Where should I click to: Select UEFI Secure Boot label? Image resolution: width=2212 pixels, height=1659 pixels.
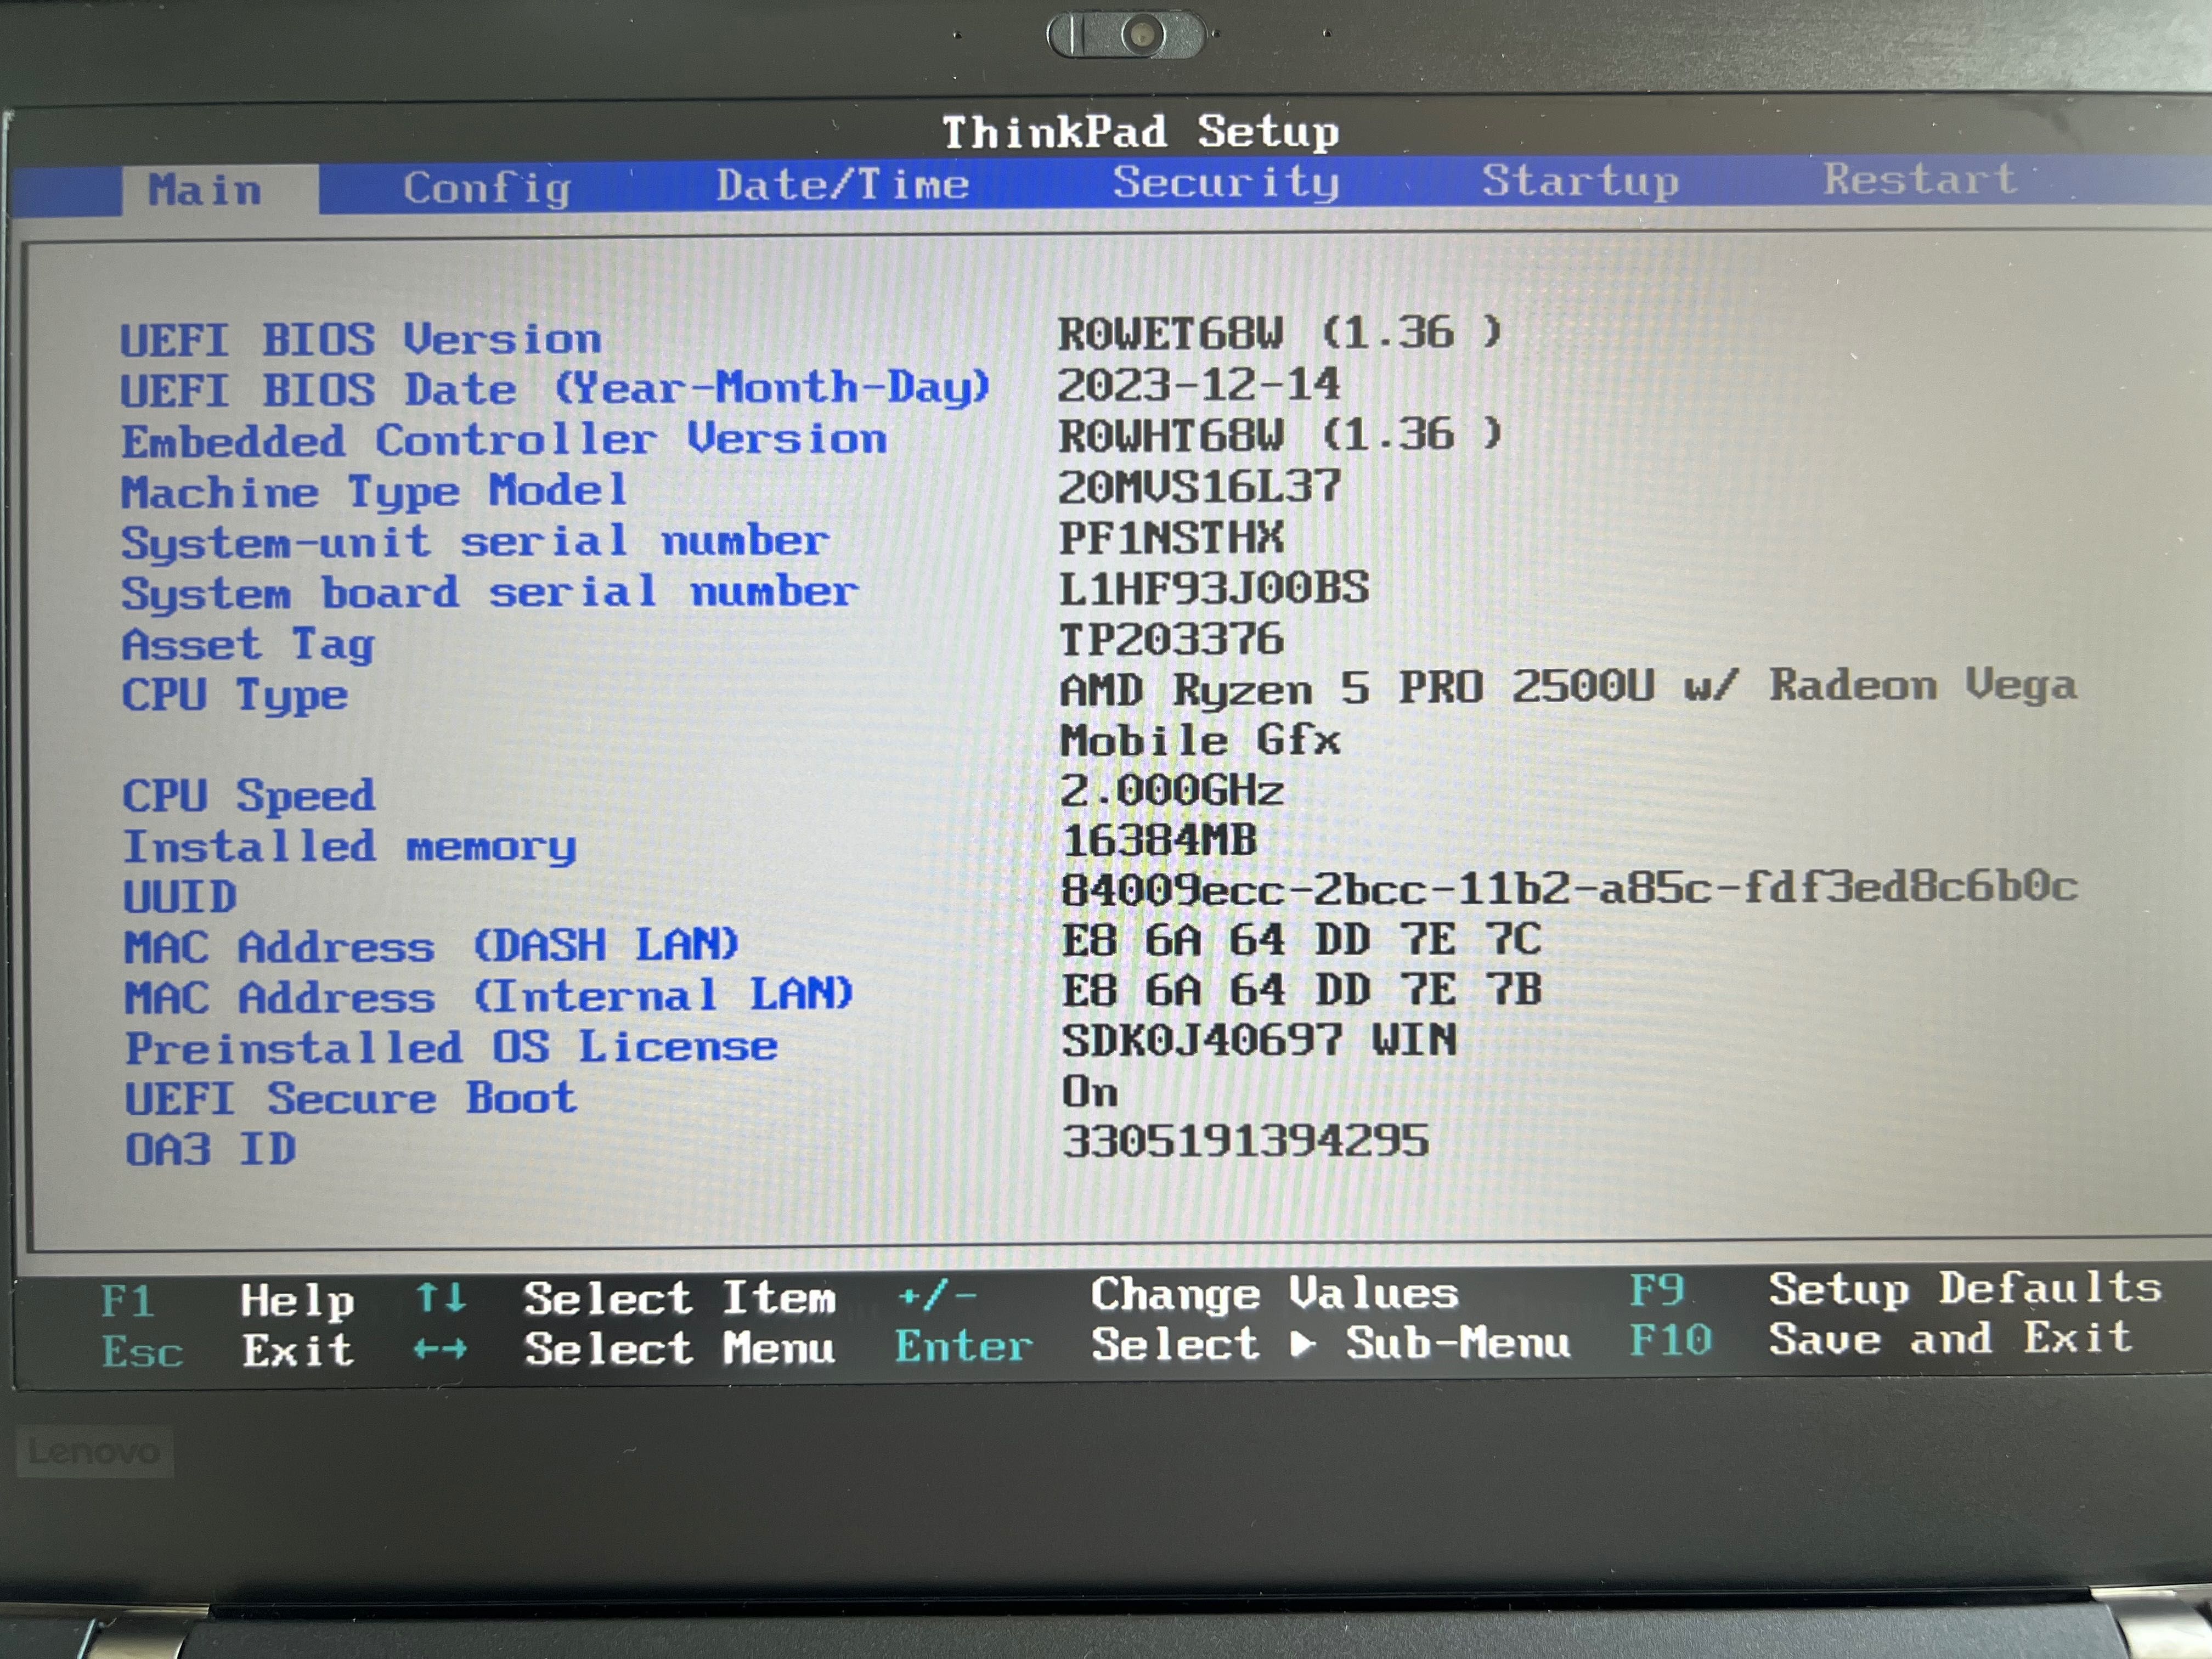351,1099
